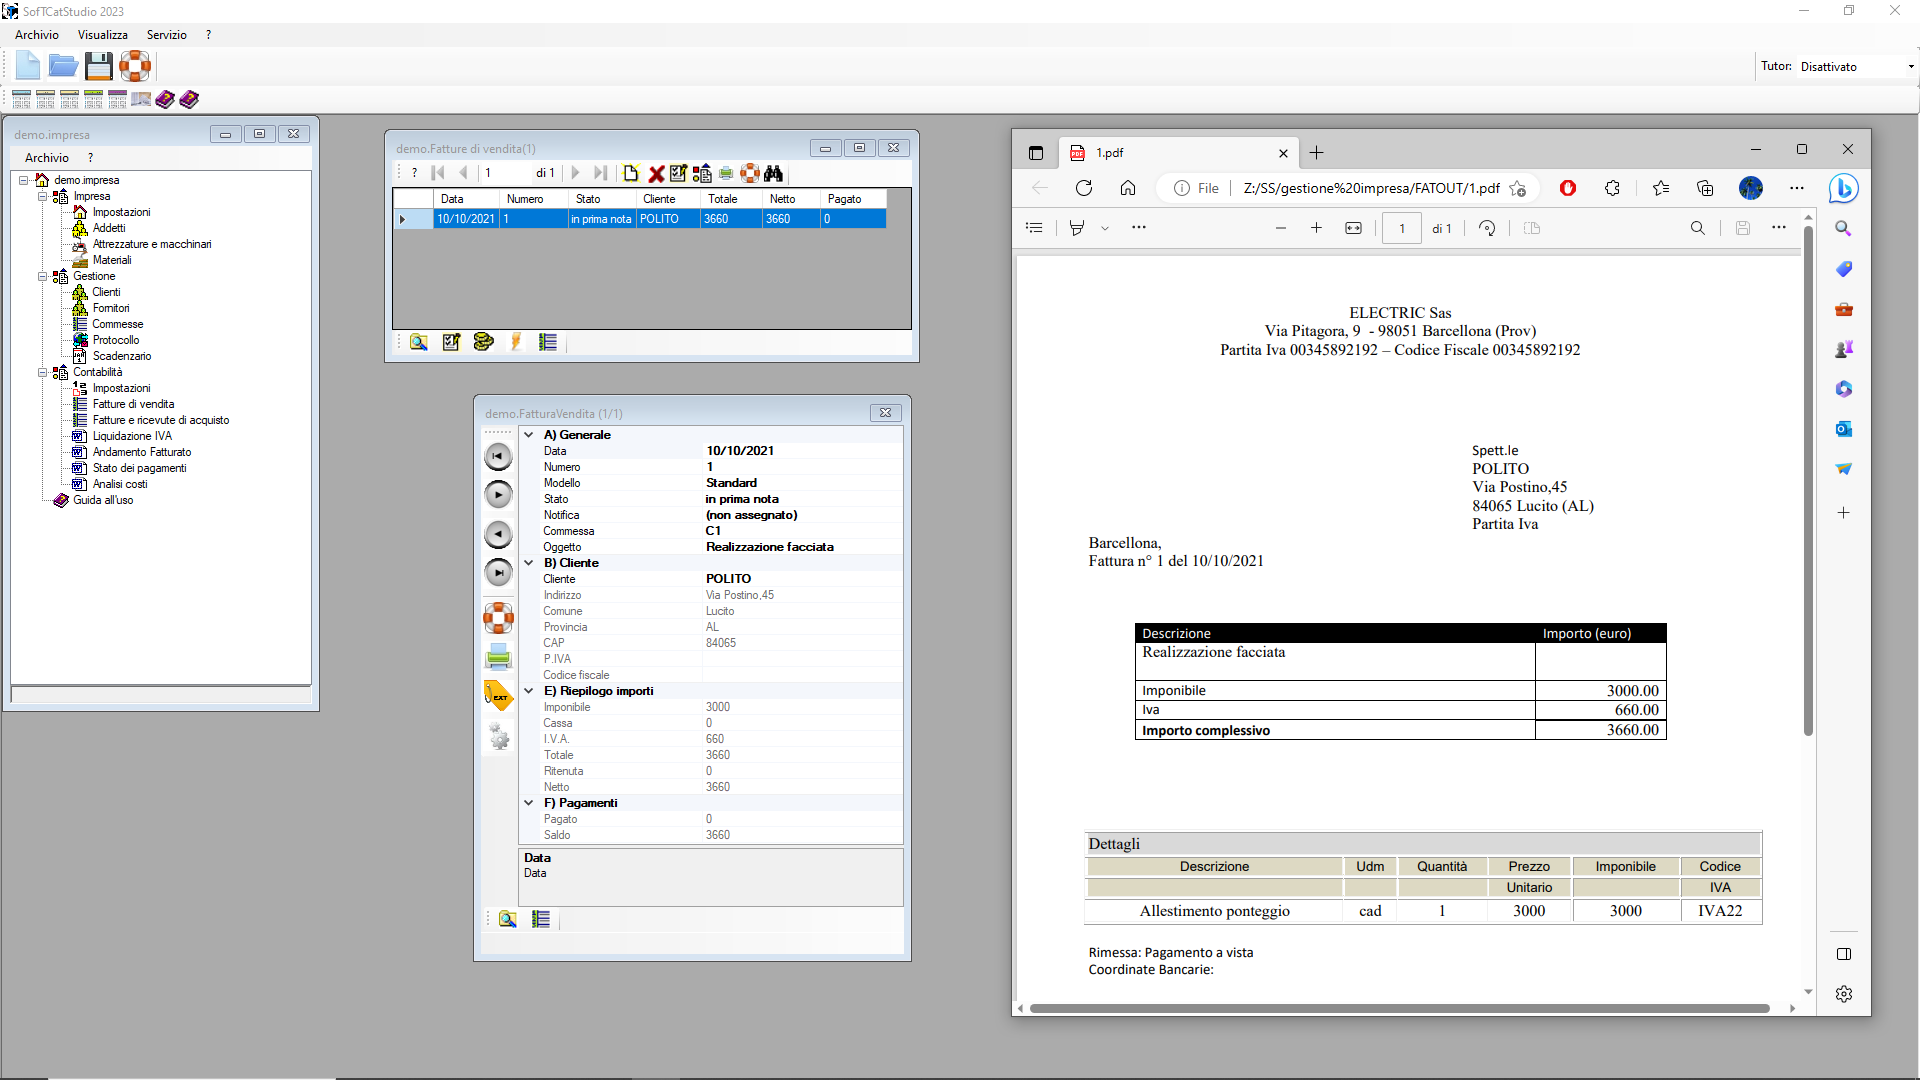Screen dimensions: 1920x1080
Task: Collapse the F) Pagamenti section
Action: (529, 803)
